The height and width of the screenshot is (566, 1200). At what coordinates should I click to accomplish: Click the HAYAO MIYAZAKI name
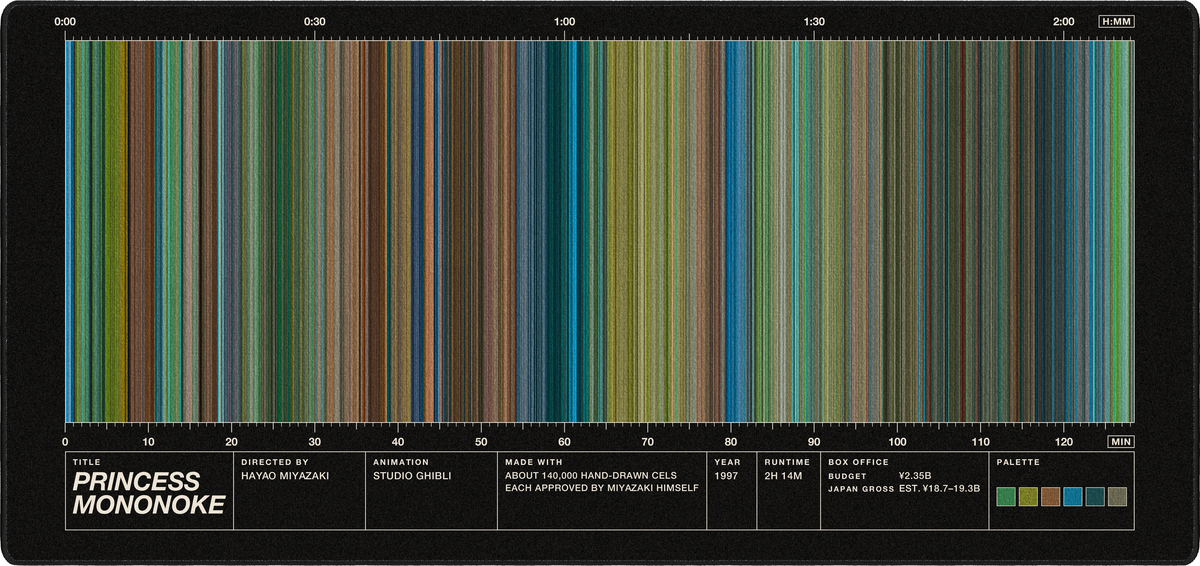point(285,476)
